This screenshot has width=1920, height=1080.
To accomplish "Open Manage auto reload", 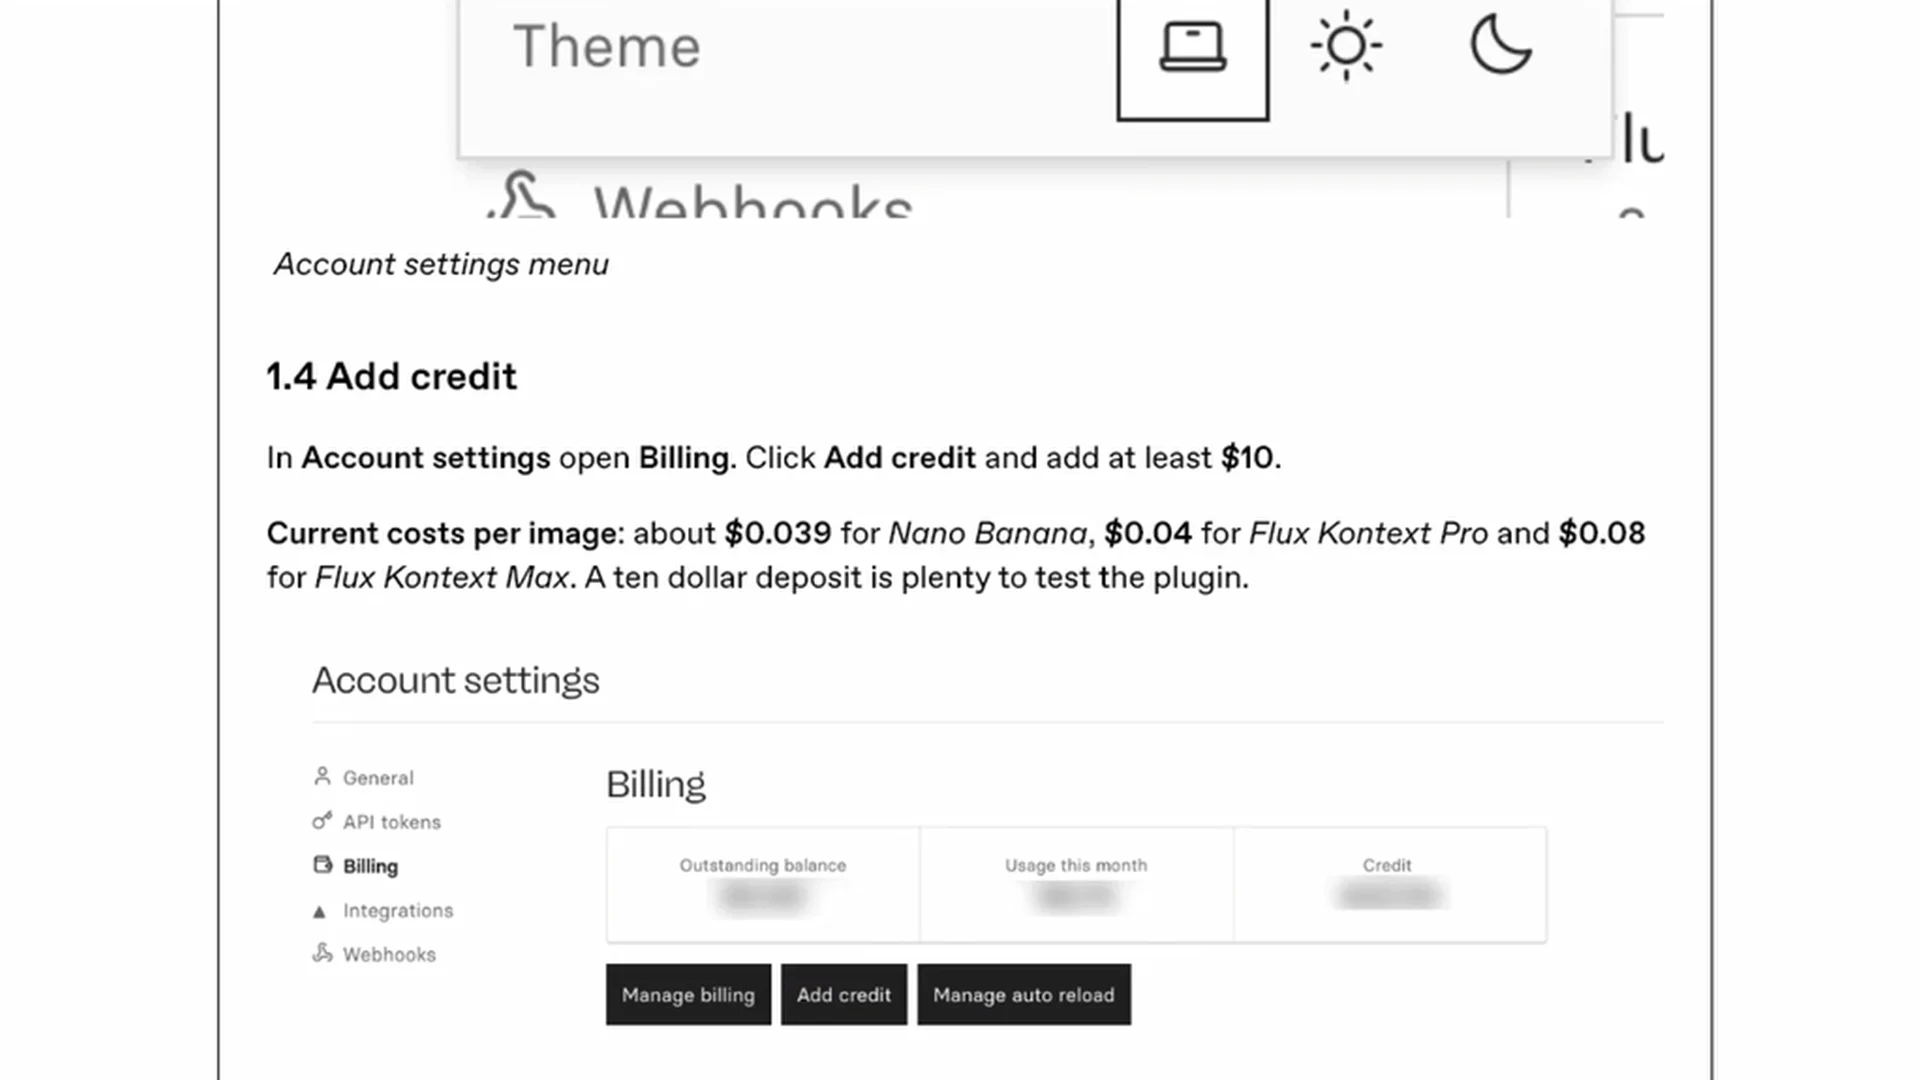I will [x=1023, y=995].
